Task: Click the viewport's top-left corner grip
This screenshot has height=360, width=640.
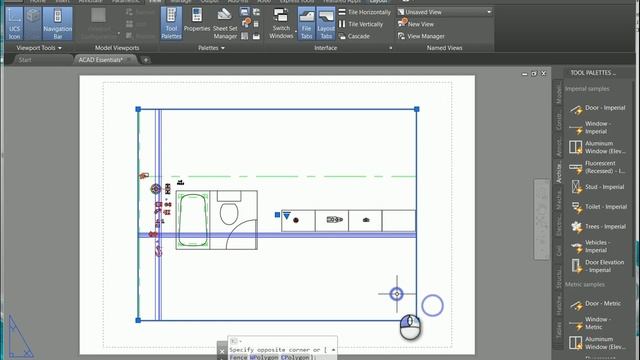Action: pos(138,109)
